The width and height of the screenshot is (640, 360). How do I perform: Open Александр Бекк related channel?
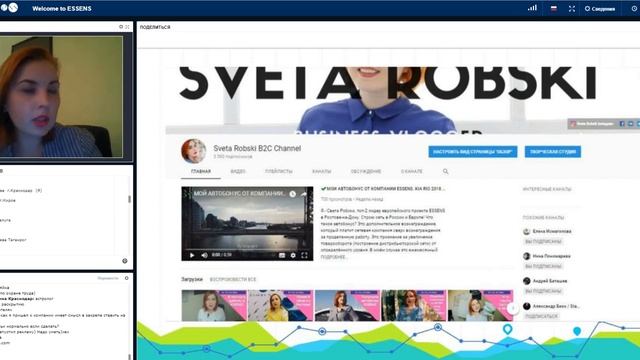click(556, 306)
